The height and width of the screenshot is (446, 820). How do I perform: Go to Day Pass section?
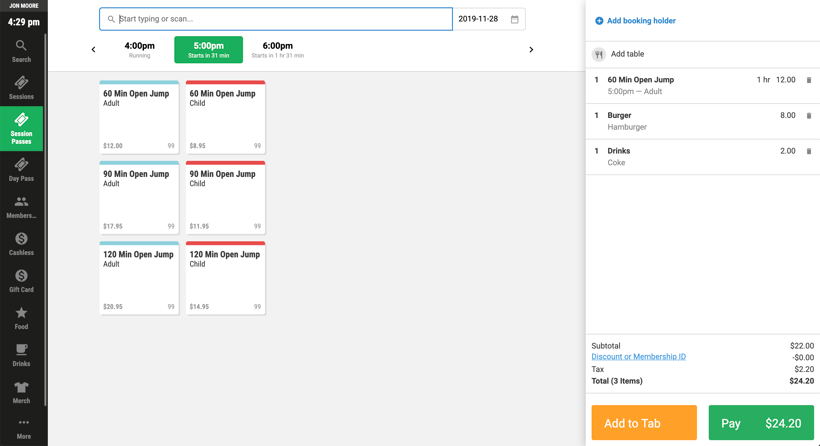(21, 170)
